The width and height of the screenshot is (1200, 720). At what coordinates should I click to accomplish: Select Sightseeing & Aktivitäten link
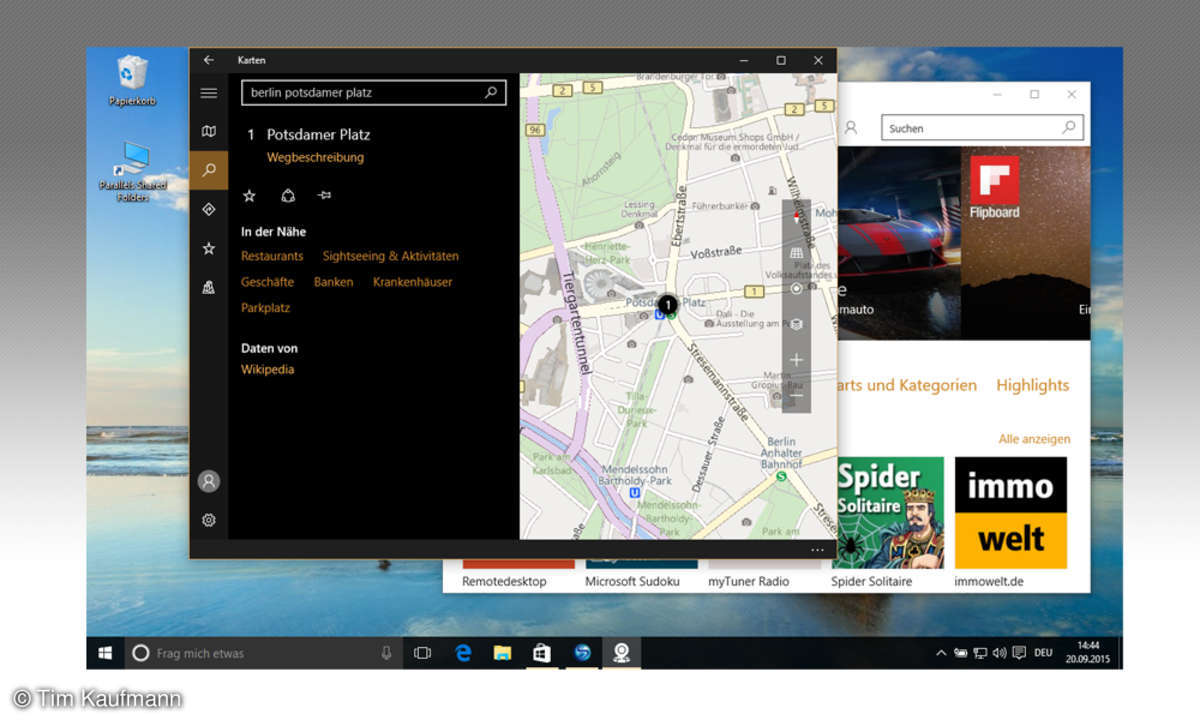(391, 256)
